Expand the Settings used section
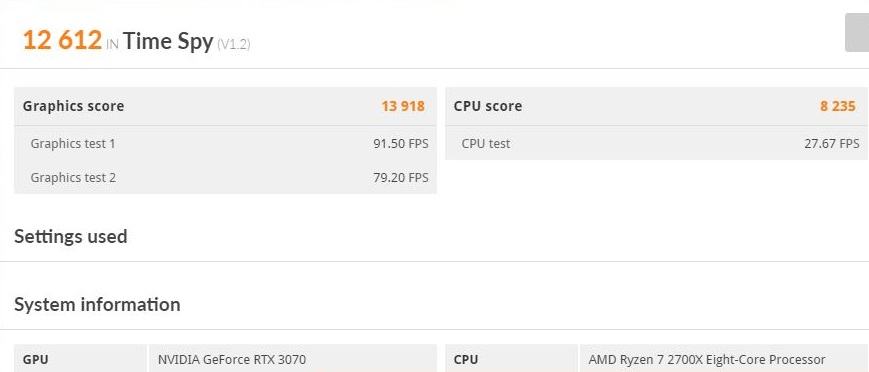The width and height of the screenshot is (869, 372). click(x=70, y=236)
